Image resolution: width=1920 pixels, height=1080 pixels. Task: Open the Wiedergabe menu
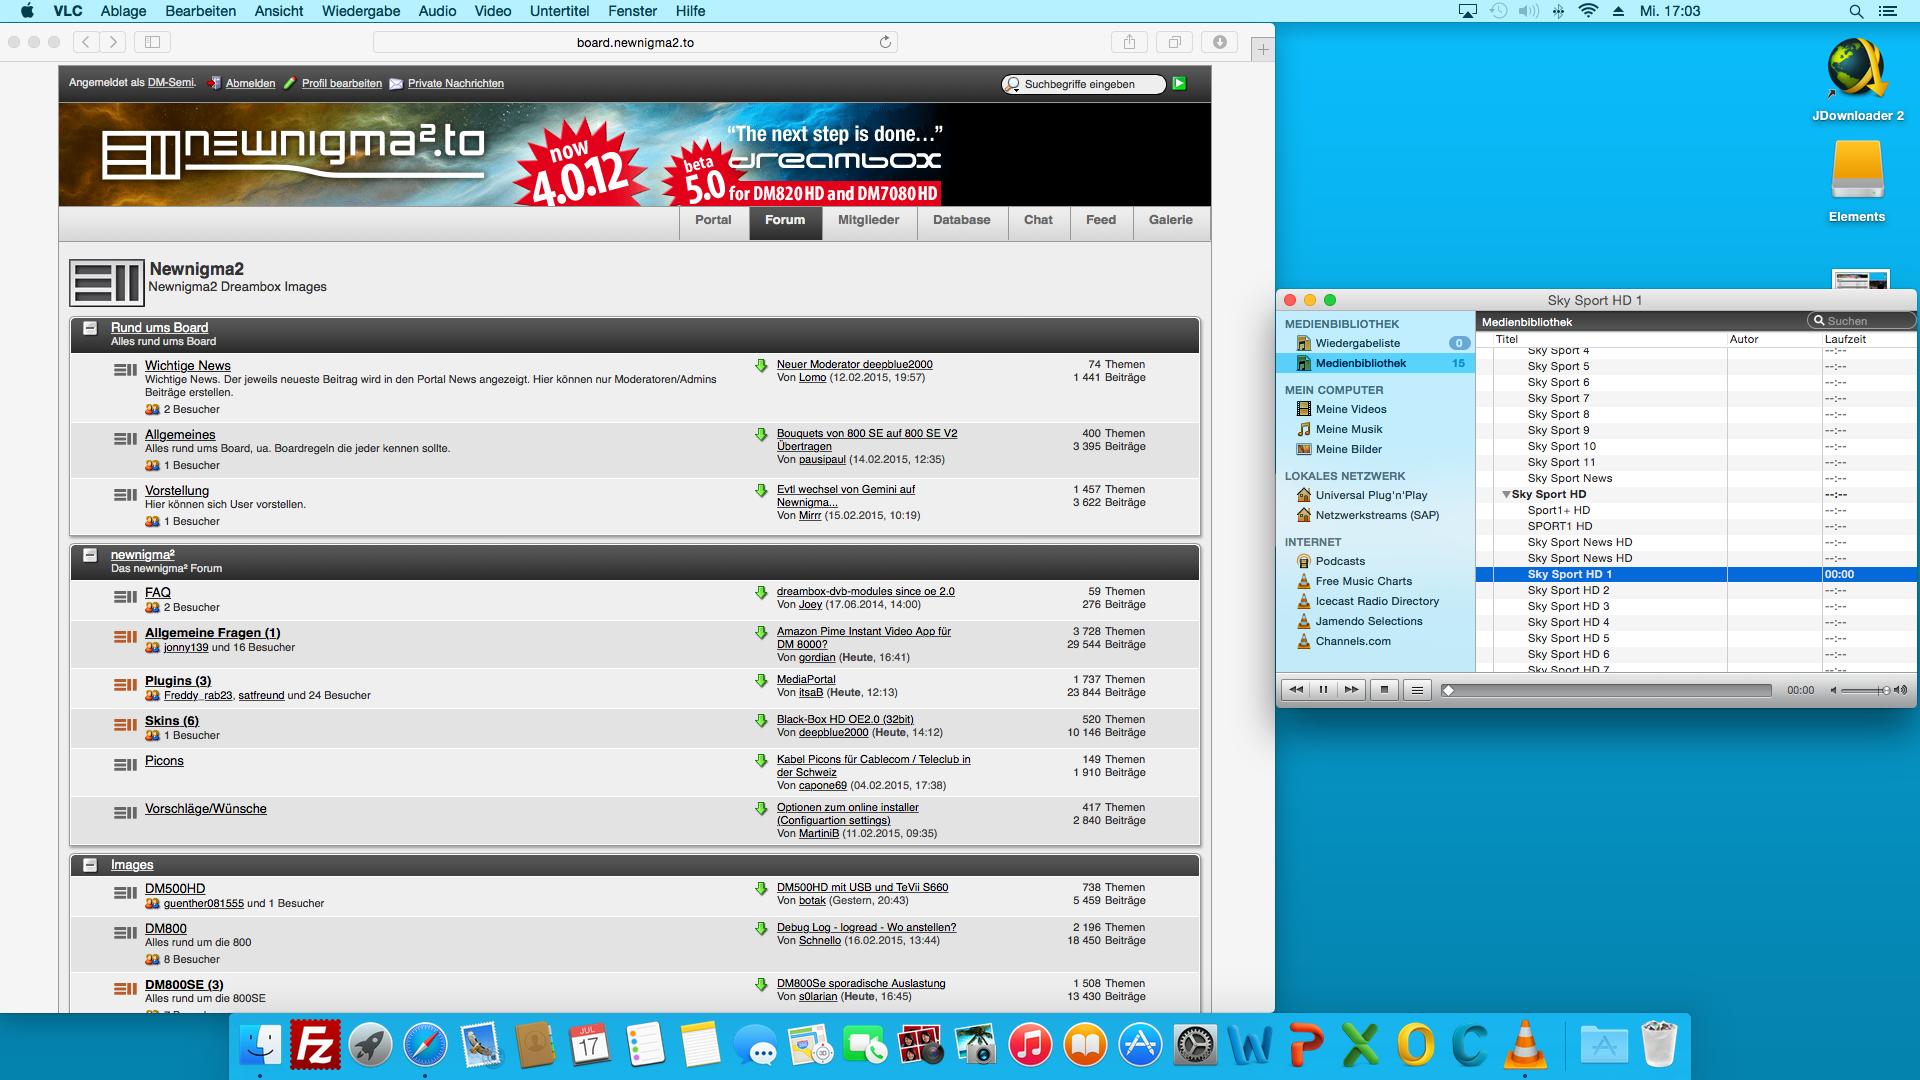tap(360, 11)
